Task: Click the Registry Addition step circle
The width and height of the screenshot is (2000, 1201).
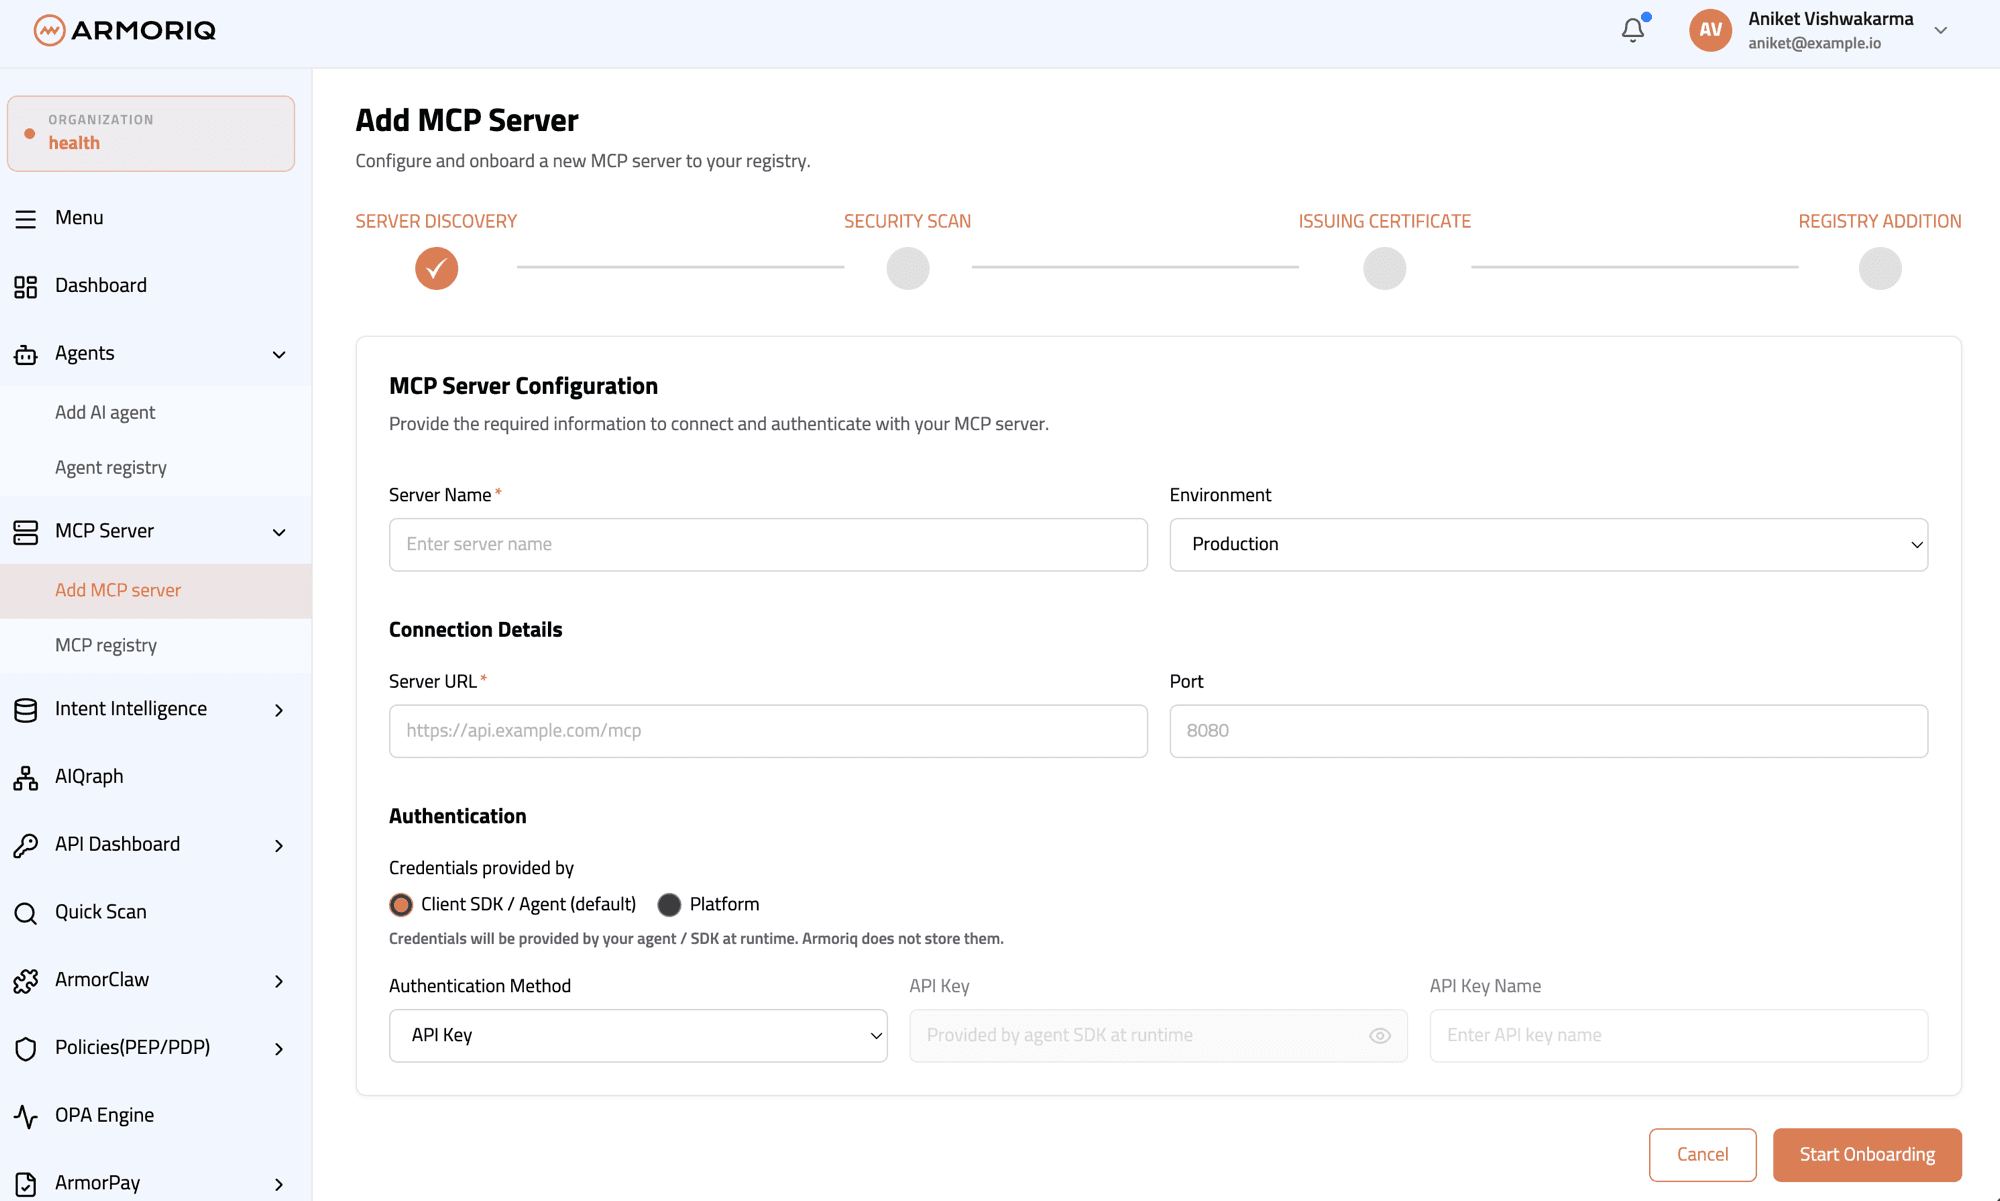Action: (x=1880, y=268)
